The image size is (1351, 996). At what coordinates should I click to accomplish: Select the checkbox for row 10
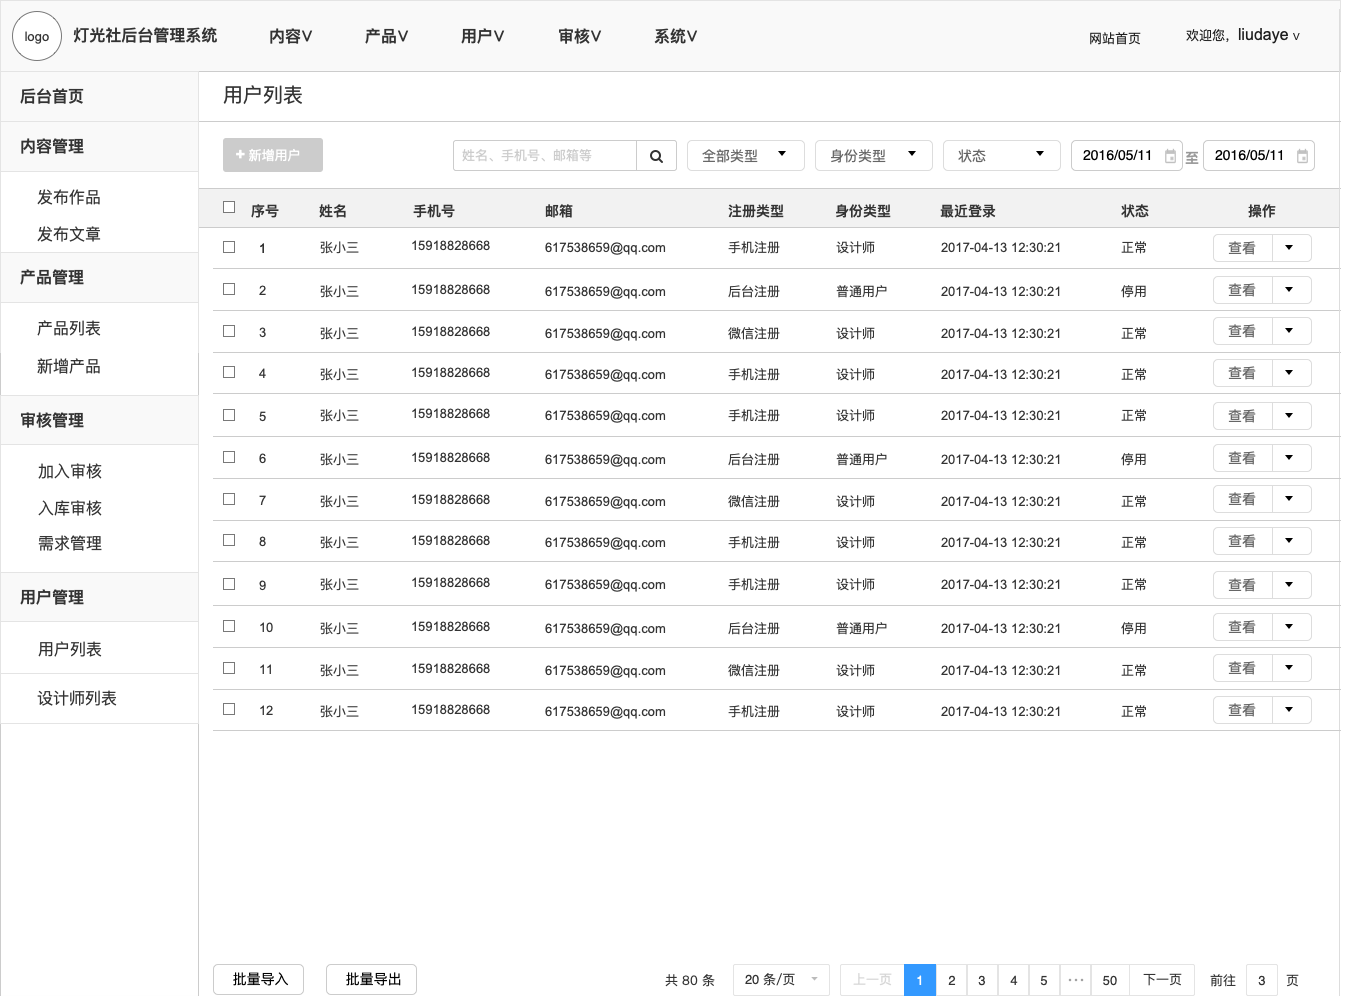229,626
